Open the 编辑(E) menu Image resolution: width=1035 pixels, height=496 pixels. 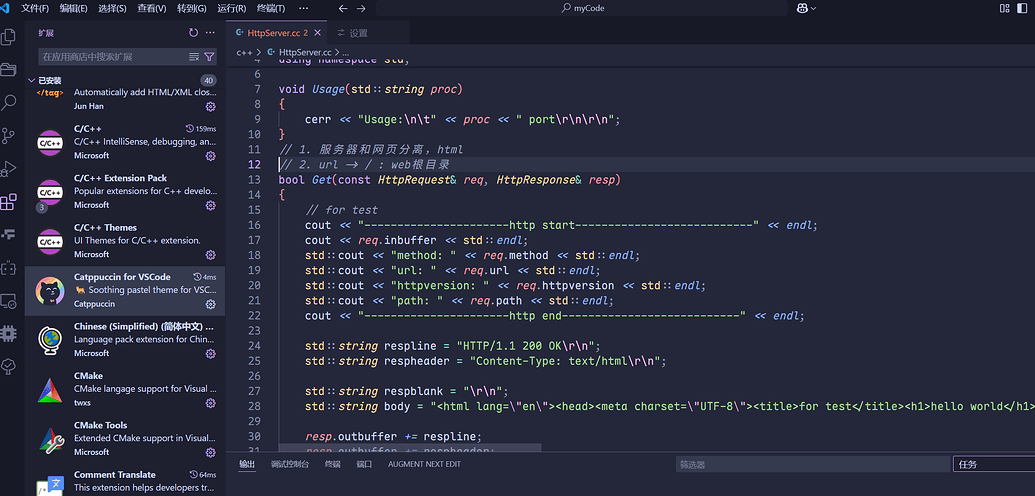click(73, 9)
